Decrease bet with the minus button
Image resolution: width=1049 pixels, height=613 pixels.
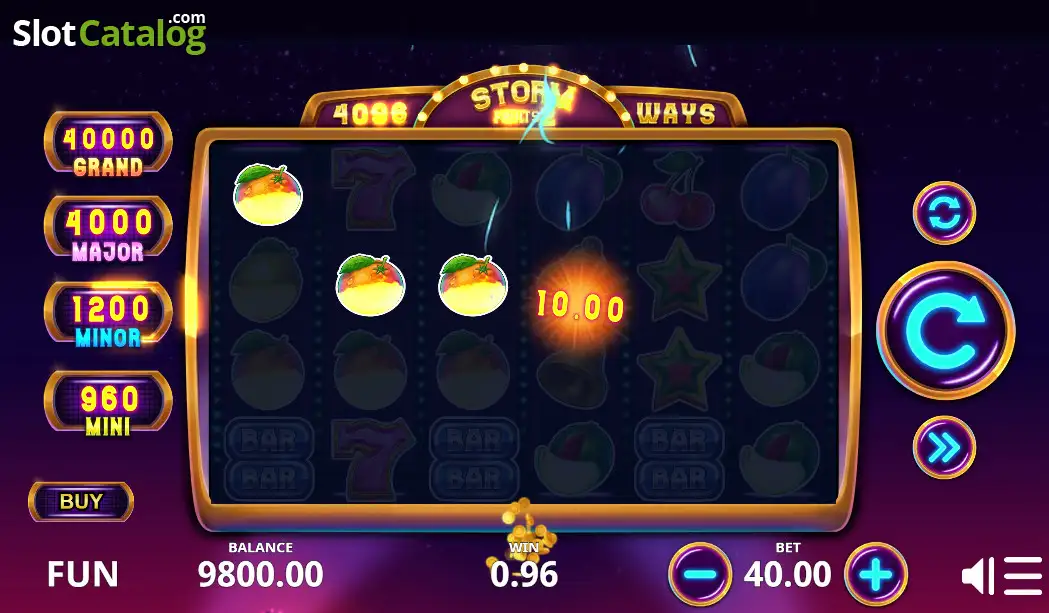(x=700, y=574)
